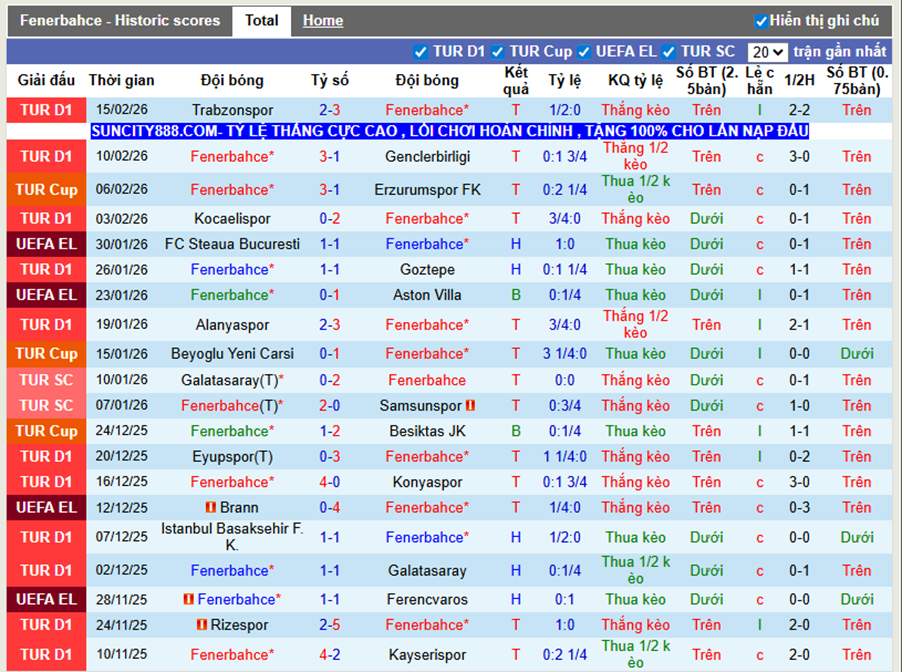Click Galatasaray(T)* in the 10/01/26 row
902x672 pixels.
click(232, 380)
